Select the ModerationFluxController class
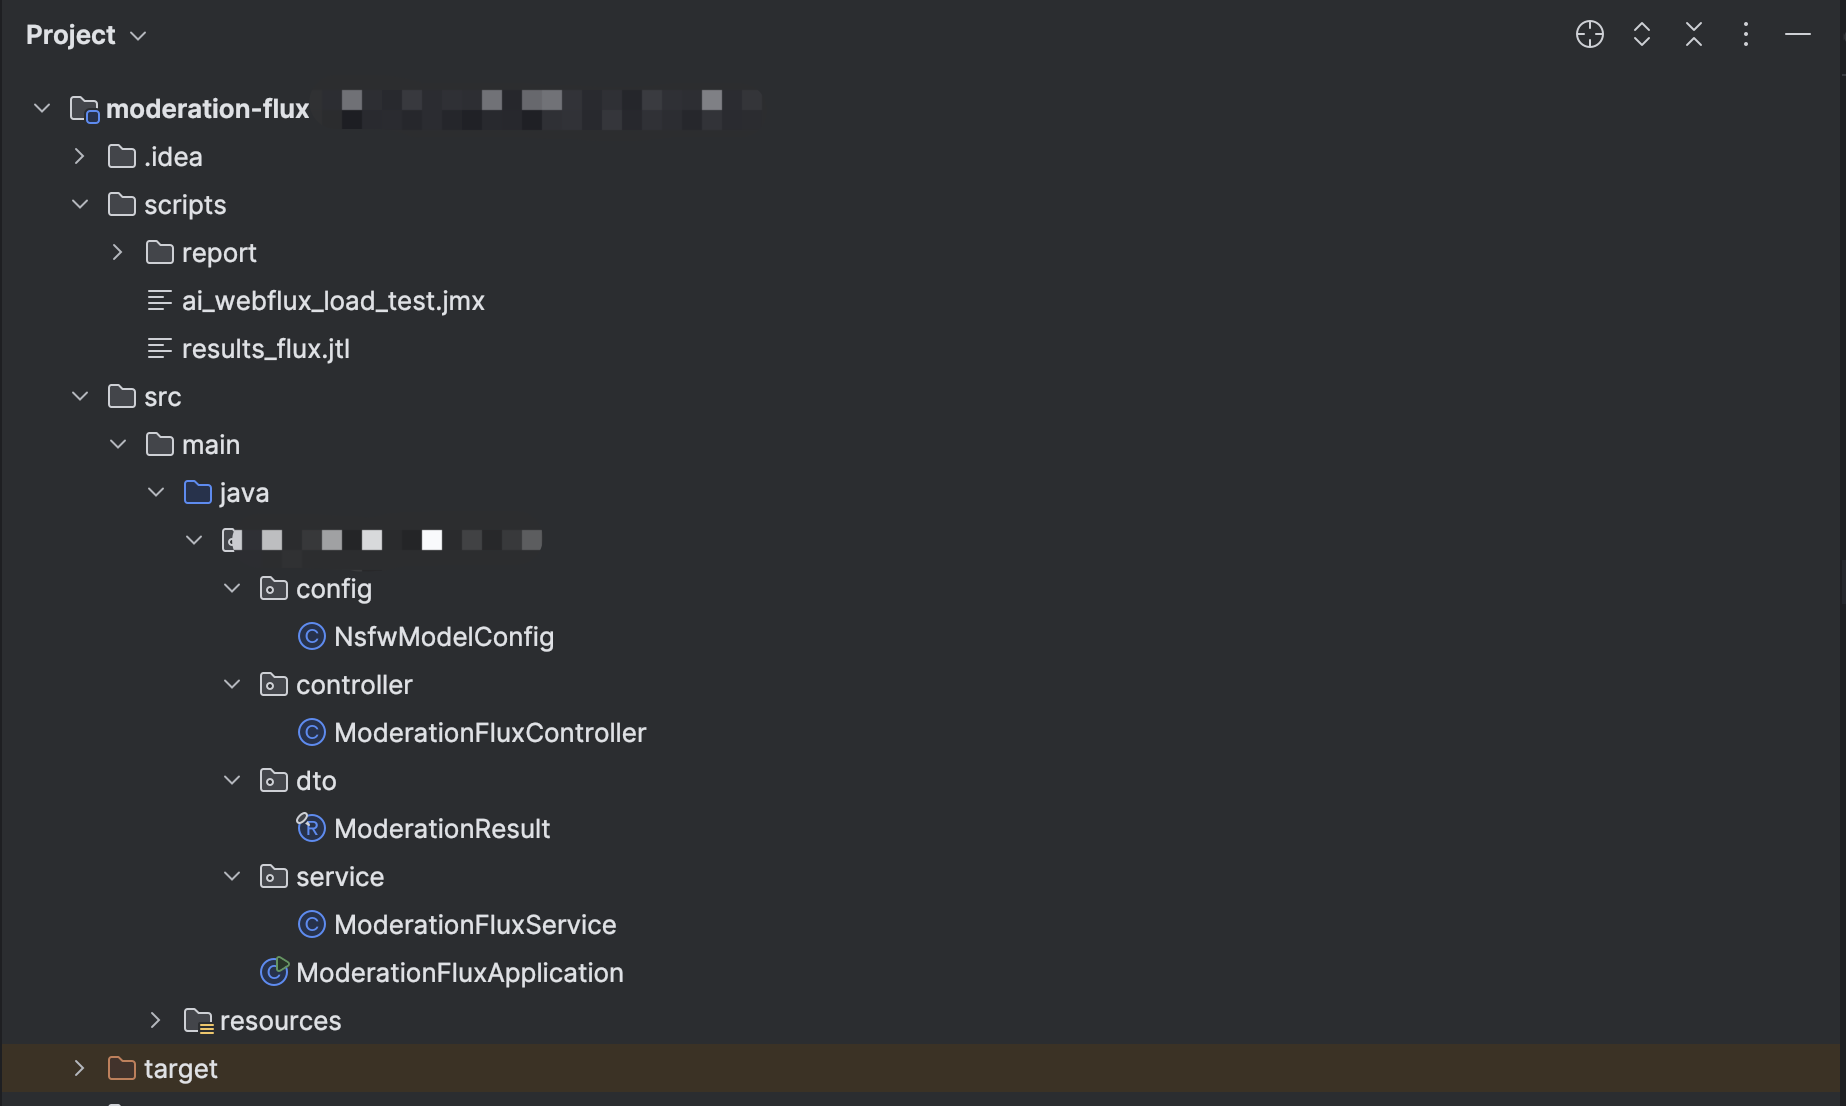The image size is (1846, 1106). [x=490, y=732]
